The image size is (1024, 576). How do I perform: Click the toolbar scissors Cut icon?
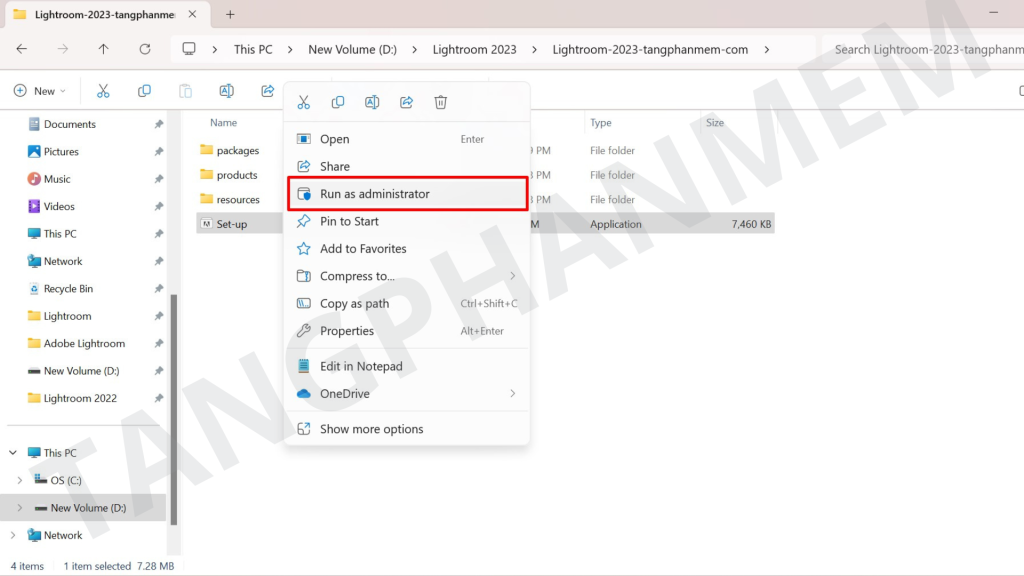[103, 91]
